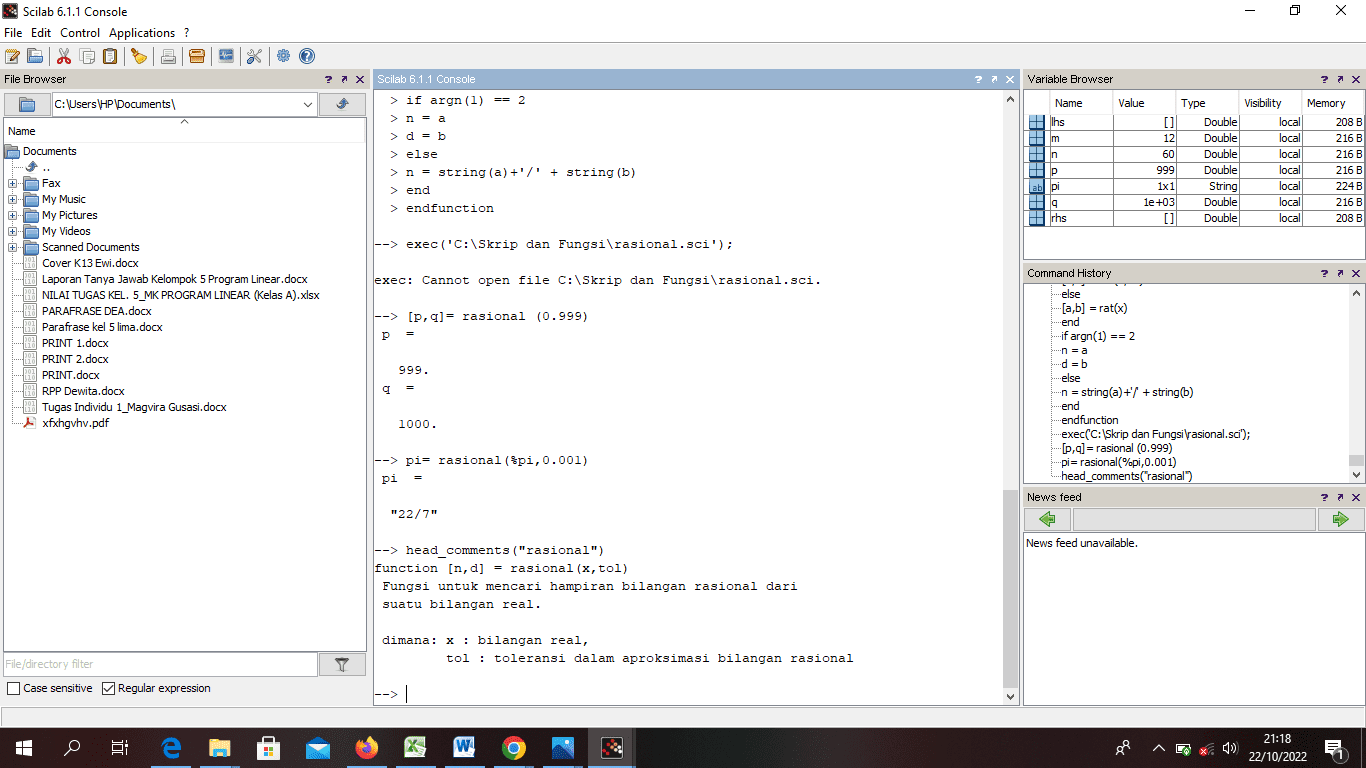The image size is (1366, 768).
Task: Click the Print toolbar icon
Action: (x=168, y=56)
